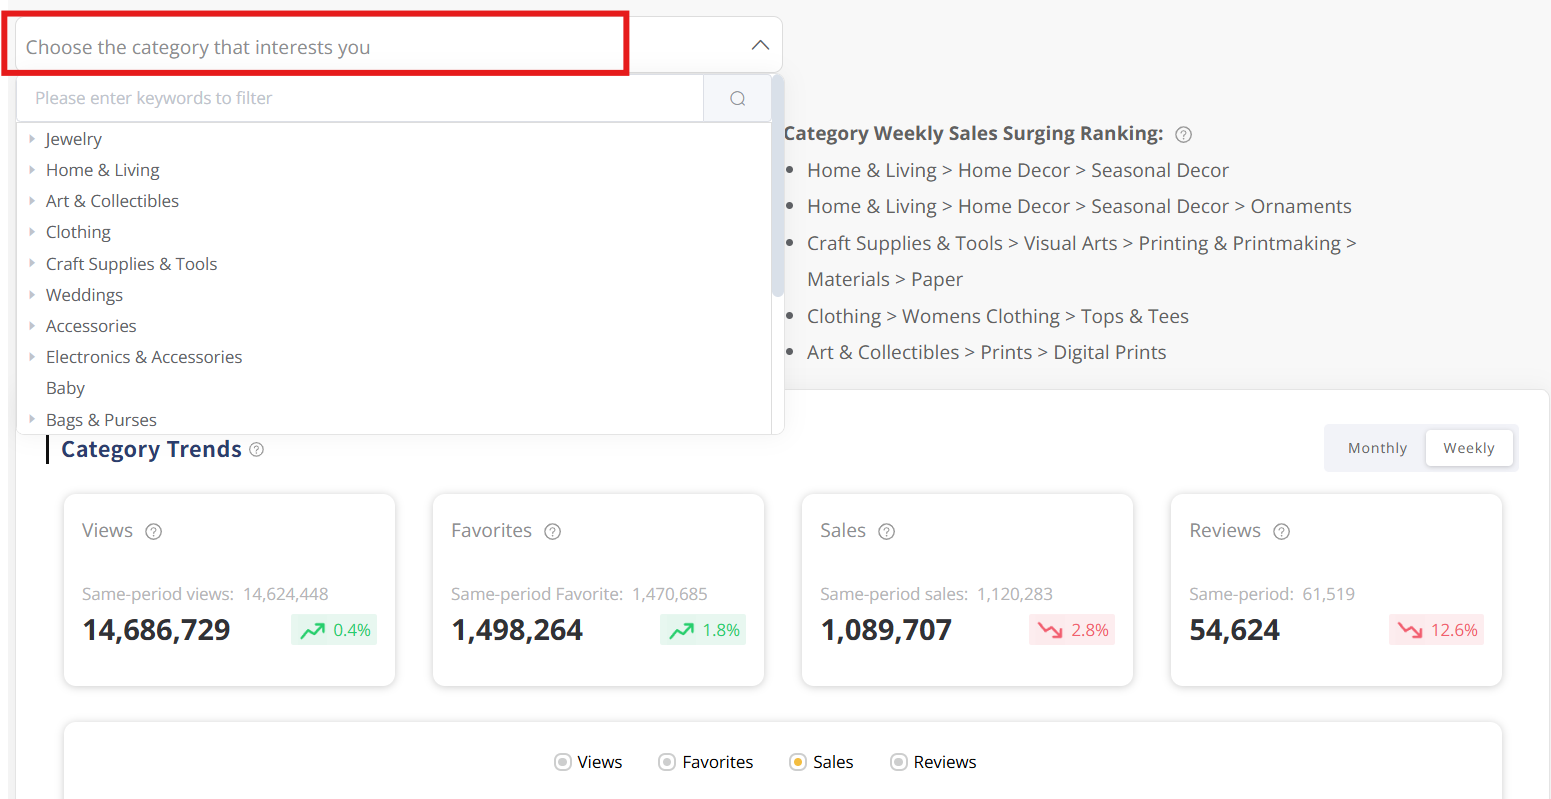Click the Favorites card help icon

[552, 531]
